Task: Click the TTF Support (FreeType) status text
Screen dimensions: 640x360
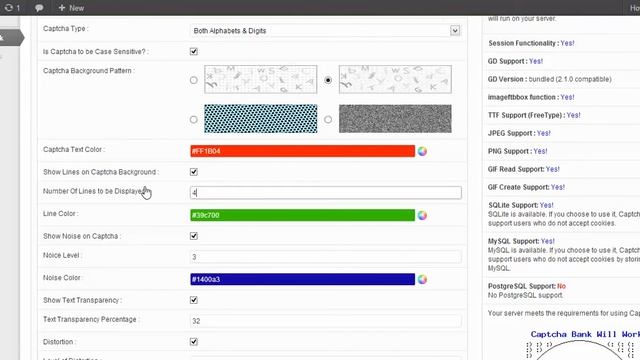Action: [x=534, y=115]
